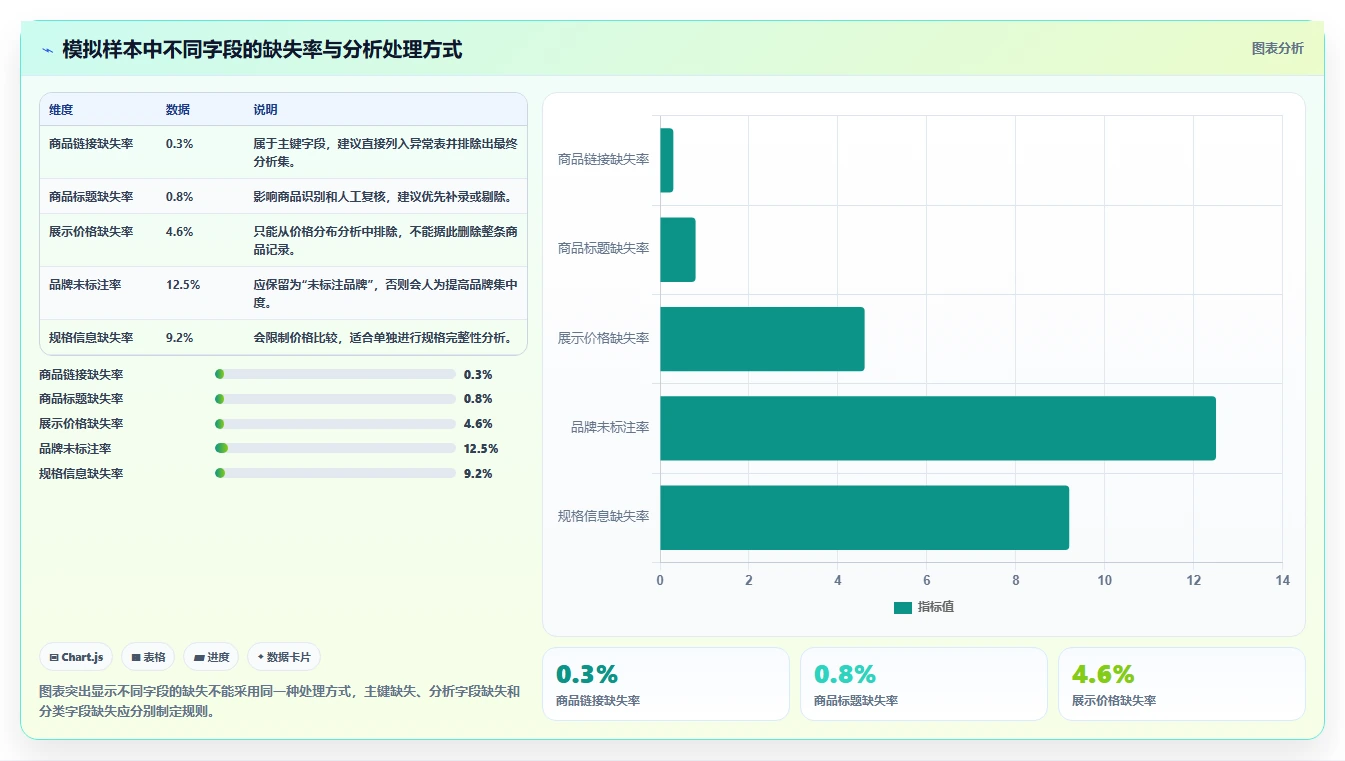Click the summary paragraph starting 图表突出显示

pos(279,702)
